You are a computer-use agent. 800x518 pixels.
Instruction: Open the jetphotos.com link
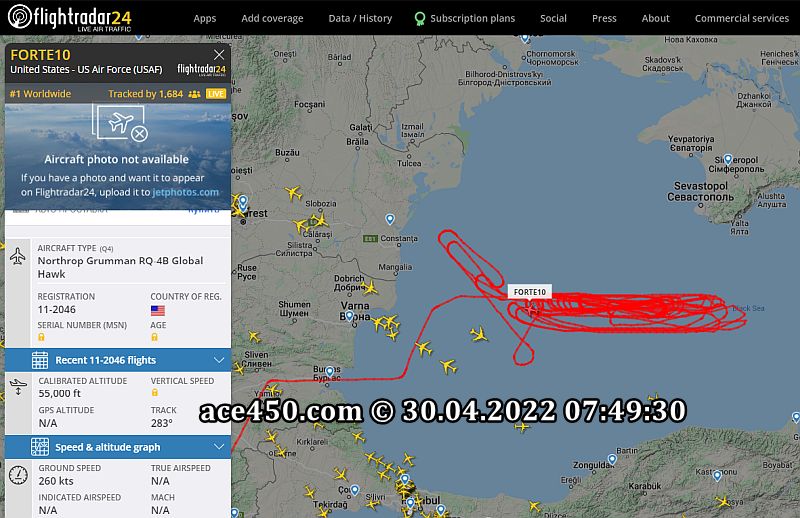click(x=186, y=192)
